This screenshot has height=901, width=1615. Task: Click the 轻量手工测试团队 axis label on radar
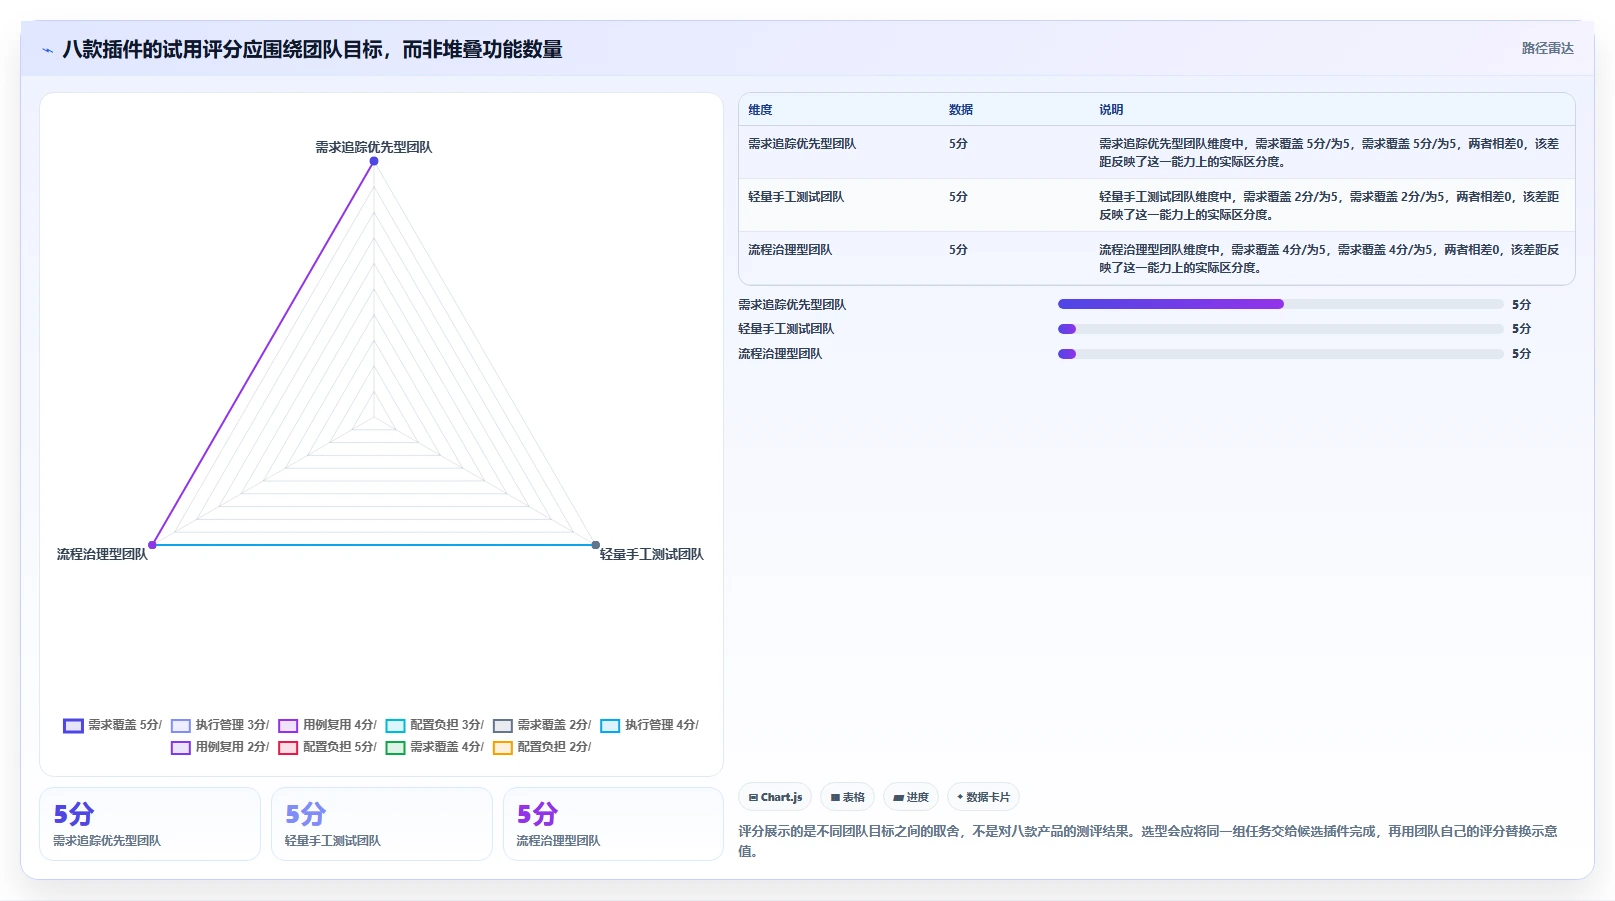coord(652,554)
